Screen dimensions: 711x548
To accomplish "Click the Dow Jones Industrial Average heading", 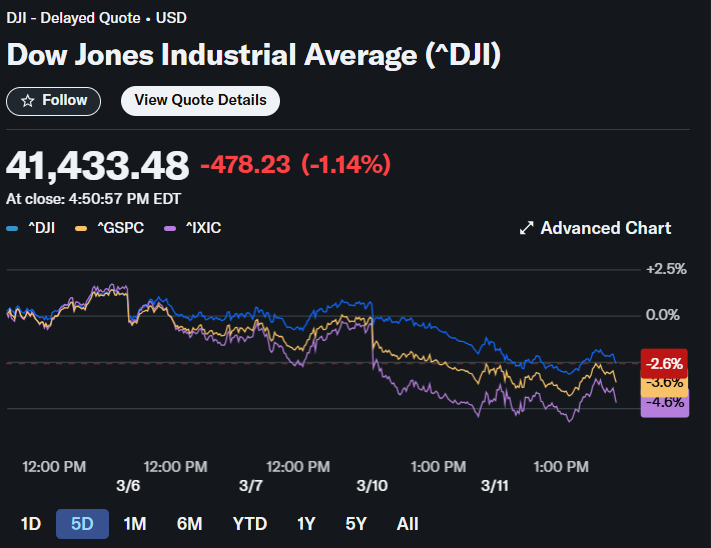I will pos(253,54).
